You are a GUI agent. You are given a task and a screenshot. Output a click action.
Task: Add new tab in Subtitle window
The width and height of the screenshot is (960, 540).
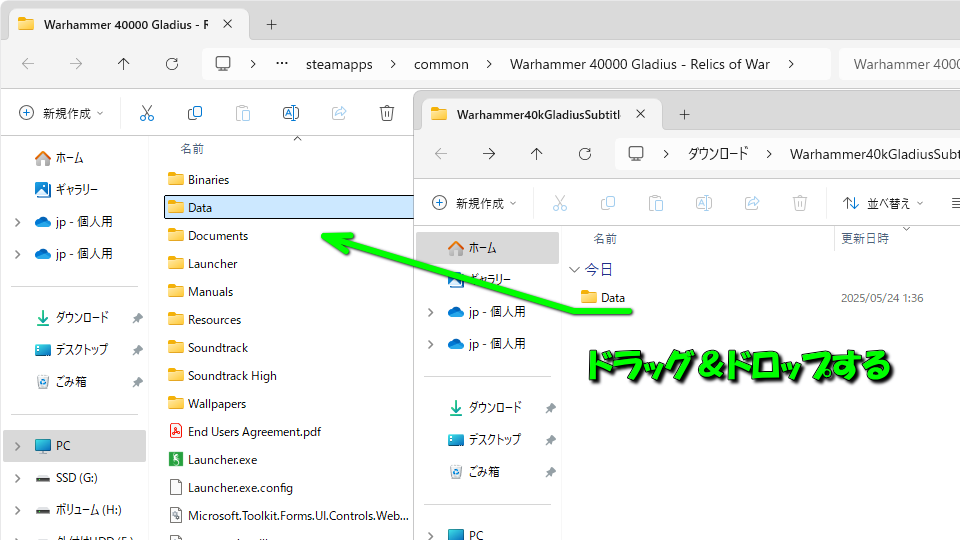click(684, 114)
